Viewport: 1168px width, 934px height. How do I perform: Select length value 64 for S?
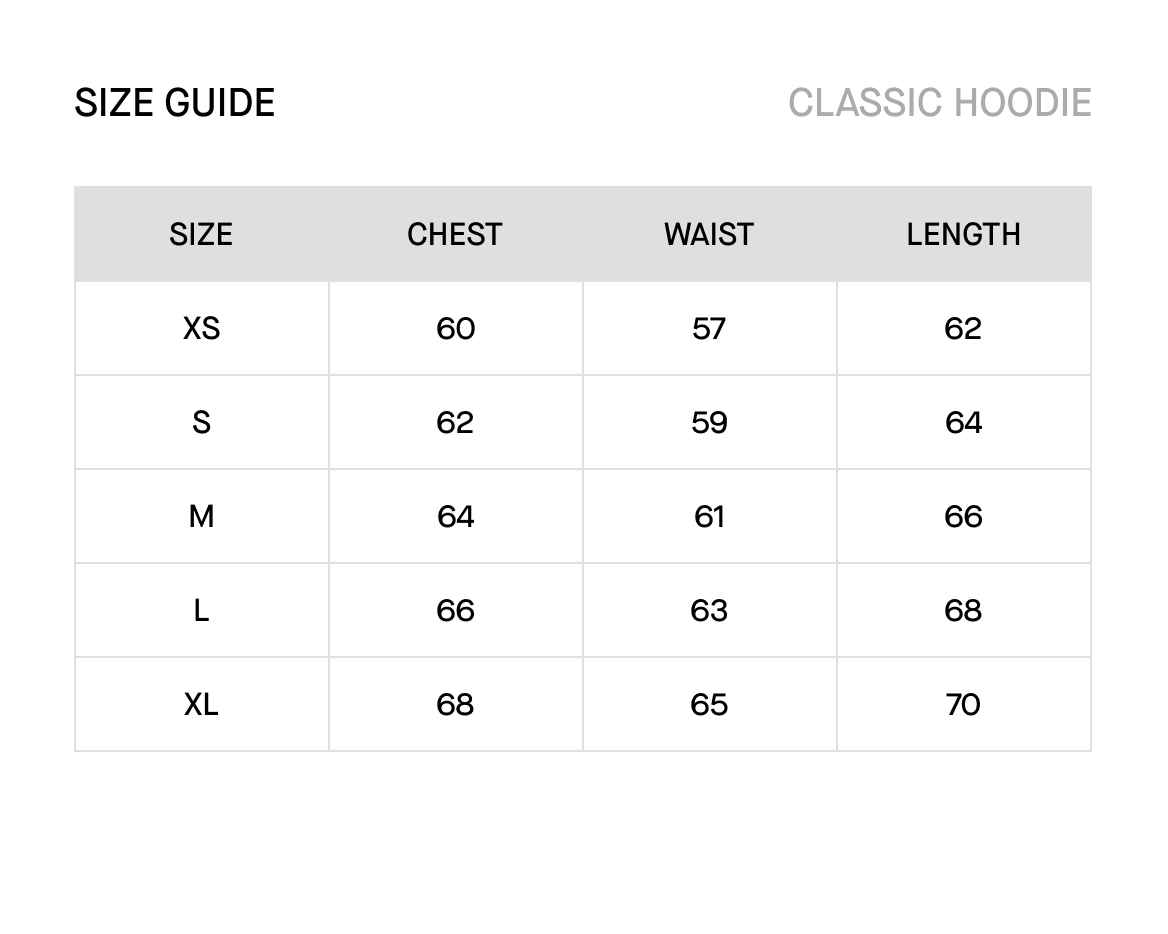pyautogui.click(x=963, y=422)
